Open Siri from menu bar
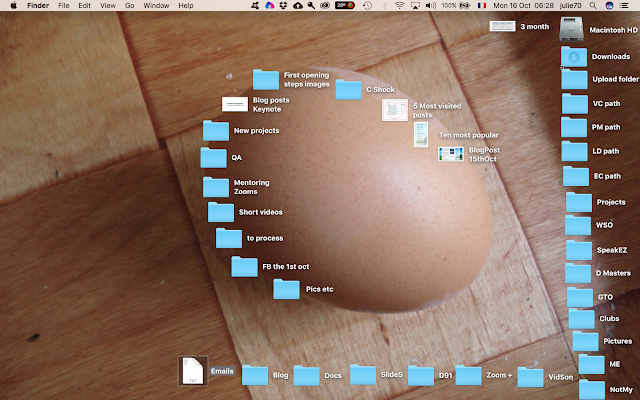Viewport: 640px width, 400px height. coord(609,5)
